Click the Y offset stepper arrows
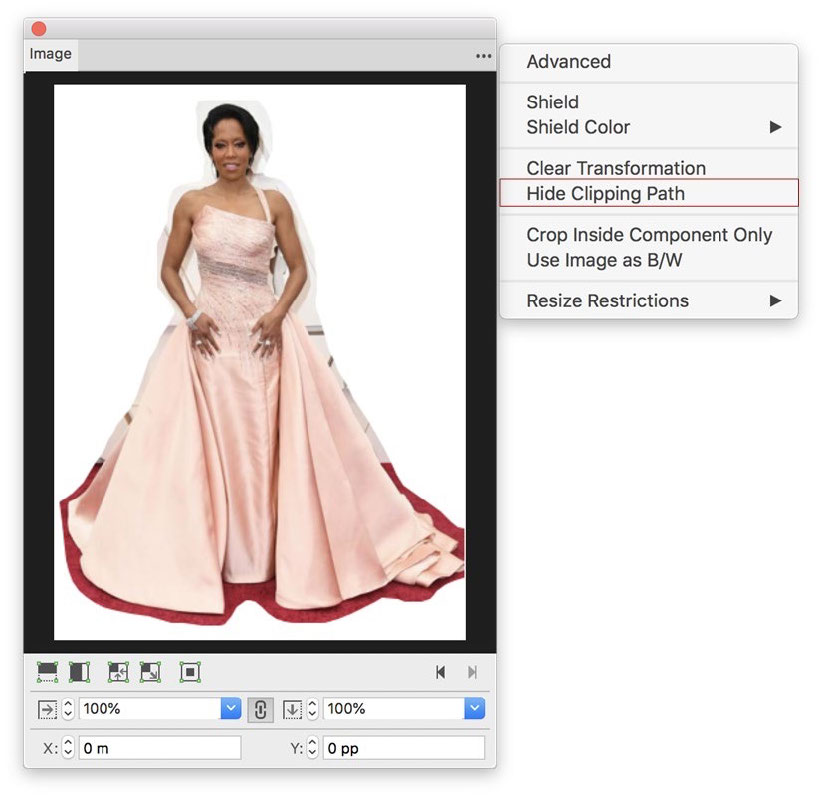 [x=312, y=748]
